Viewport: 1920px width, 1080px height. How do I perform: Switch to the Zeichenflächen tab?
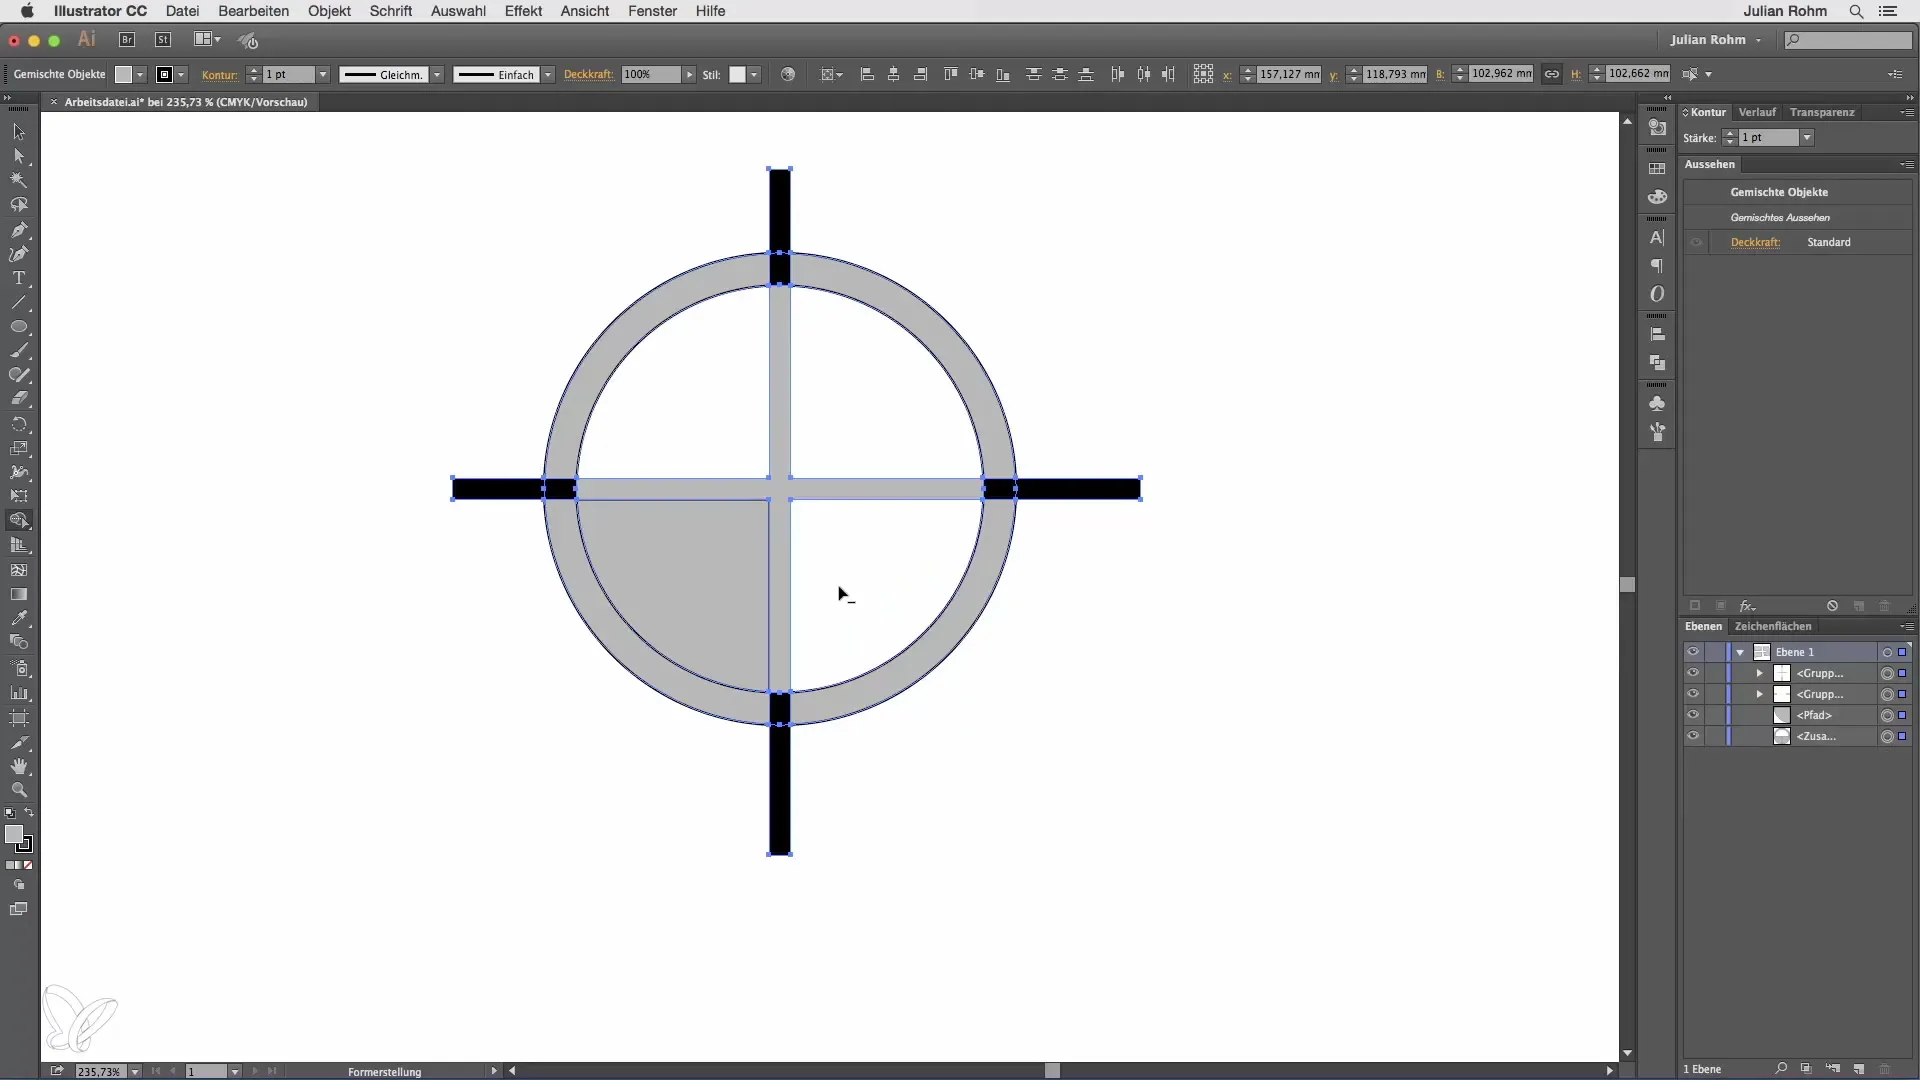(x=1773, y=626)
